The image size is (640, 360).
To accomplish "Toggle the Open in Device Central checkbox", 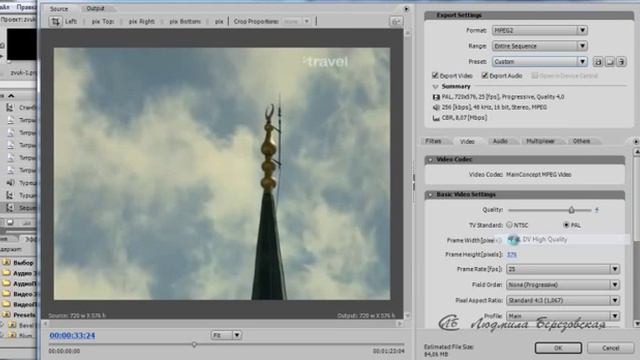I will tap(535, 76).
